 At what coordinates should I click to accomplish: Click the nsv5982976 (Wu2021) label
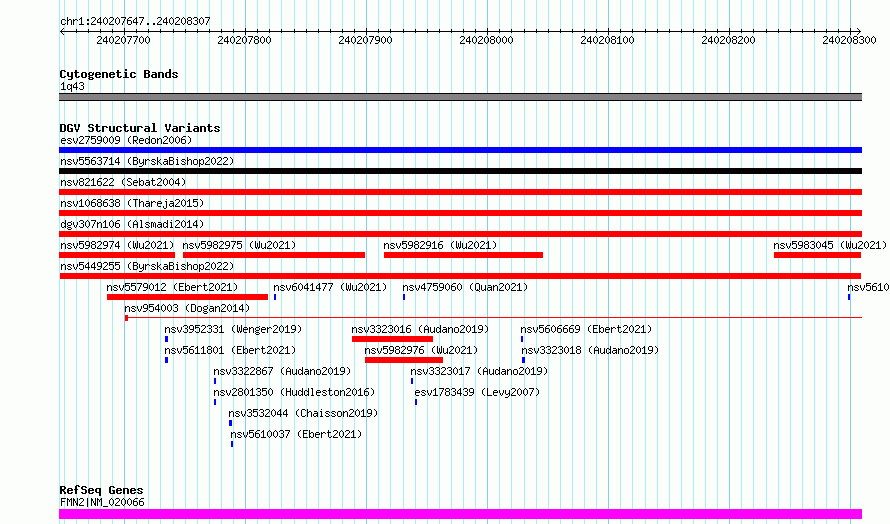421,350
